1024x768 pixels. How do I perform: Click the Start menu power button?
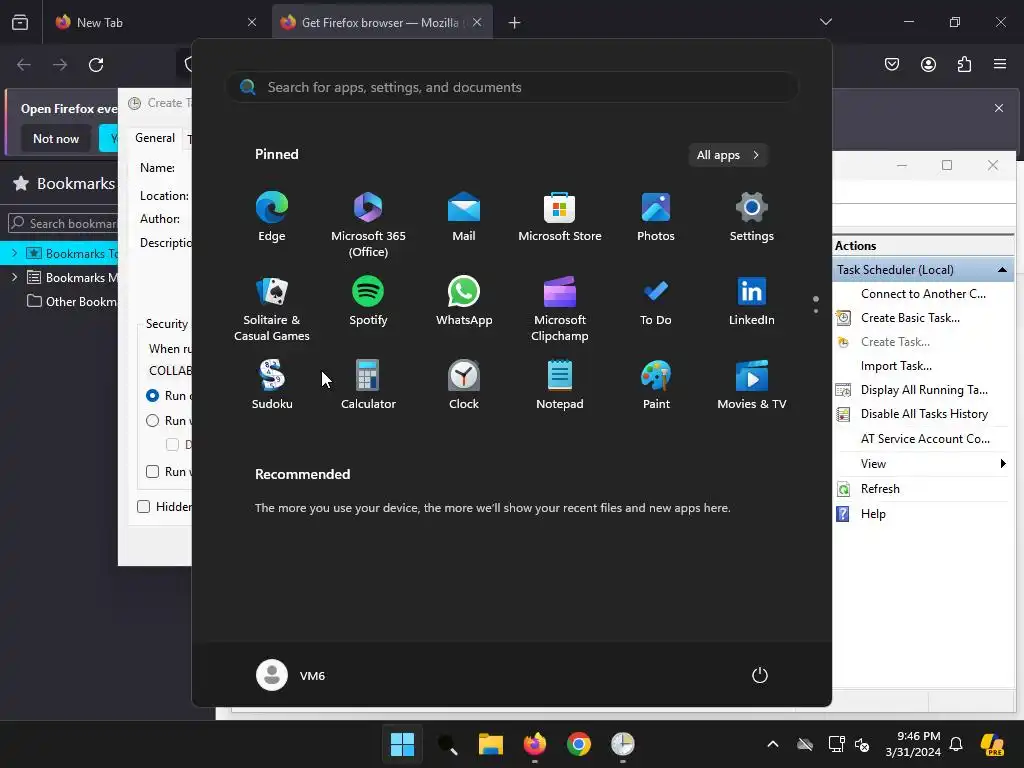760,675
